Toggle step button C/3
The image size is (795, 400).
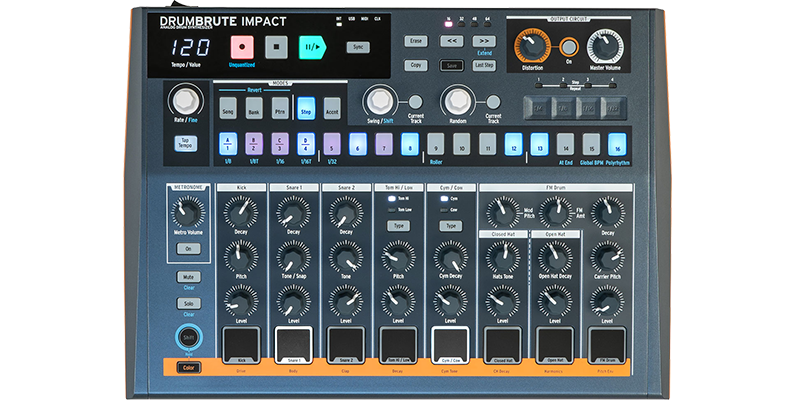280,144
